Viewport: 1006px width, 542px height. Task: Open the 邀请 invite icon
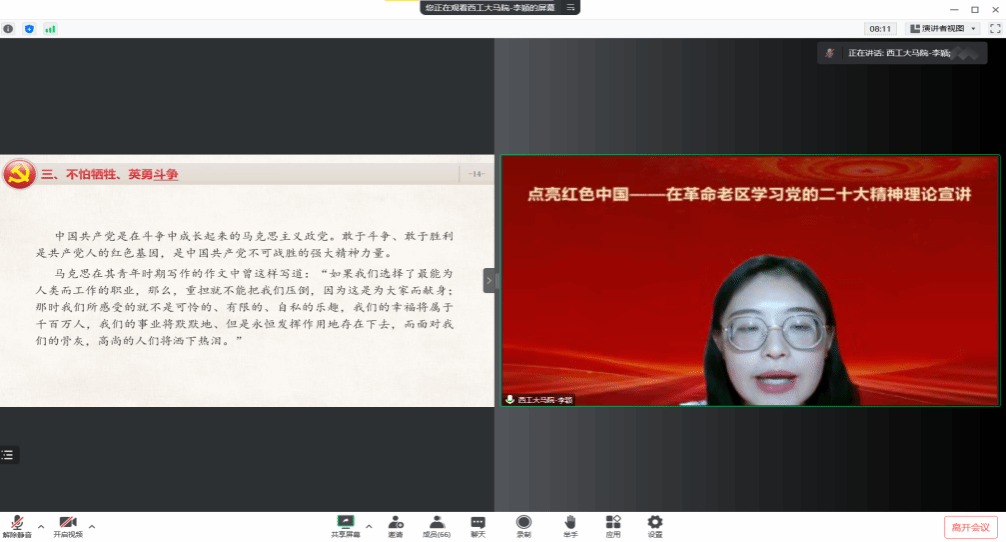[x=396, y=525]
